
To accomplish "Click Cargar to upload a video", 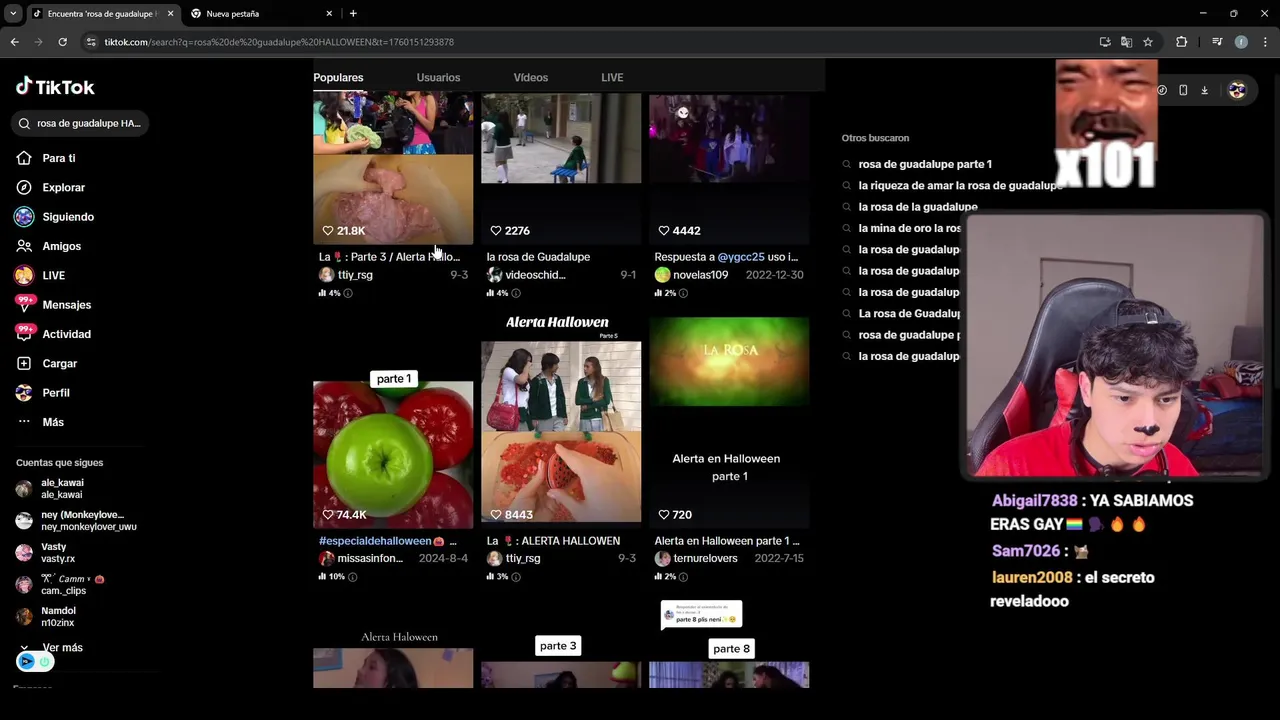I will click(x=47, y=363).
